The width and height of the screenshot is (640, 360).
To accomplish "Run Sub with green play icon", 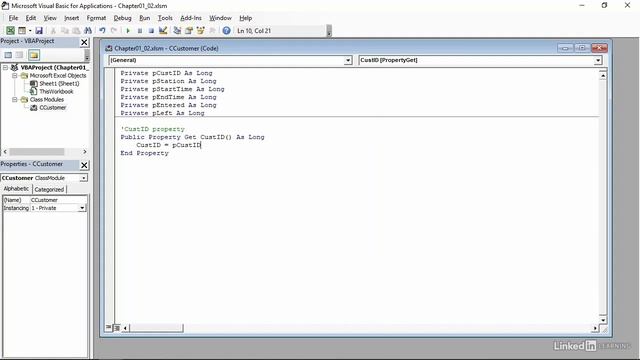I will click(128, 31).
